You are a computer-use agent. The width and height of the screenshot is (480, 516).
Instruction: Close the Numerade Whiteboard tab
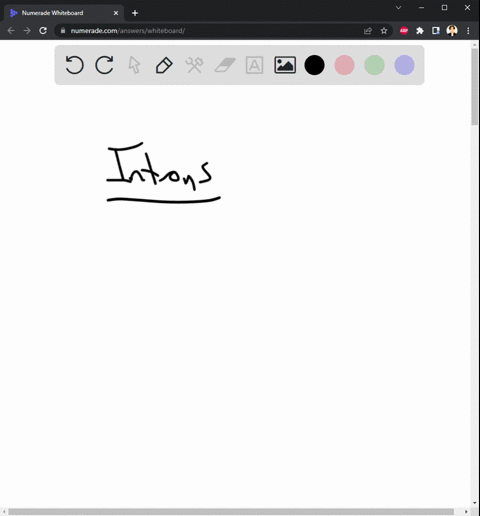coord(116,13)
